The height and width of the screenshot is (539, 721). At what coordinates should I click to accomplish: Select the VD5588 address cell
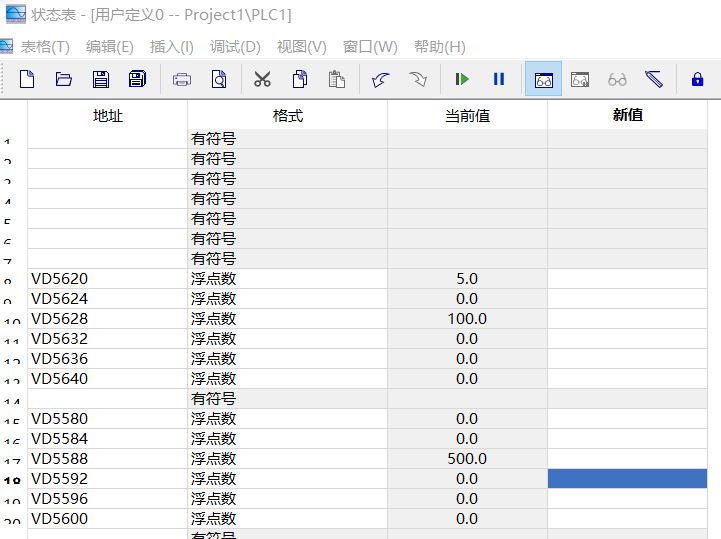pyautogui.click(x=108, y=459)
